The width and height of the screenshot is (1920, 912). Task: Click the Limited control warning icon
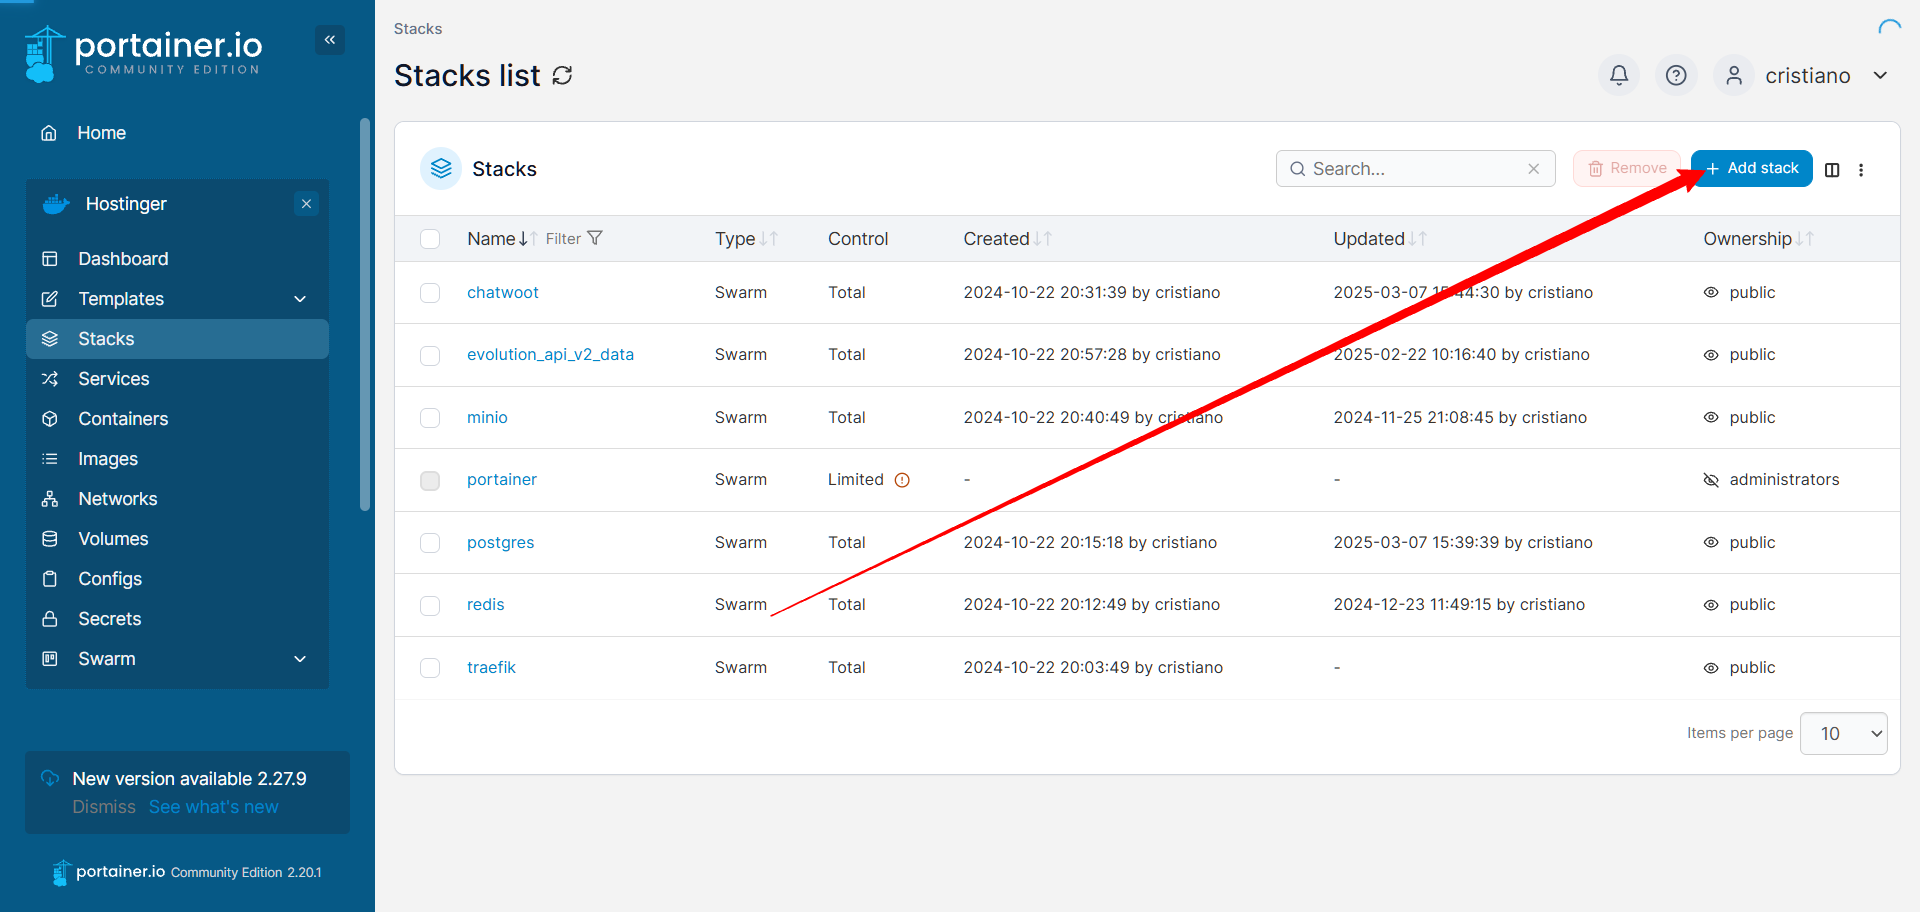click(902, 480)
